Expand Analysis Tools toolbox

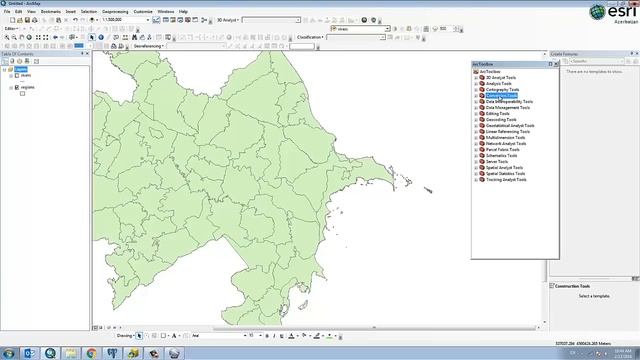point(476,84)
